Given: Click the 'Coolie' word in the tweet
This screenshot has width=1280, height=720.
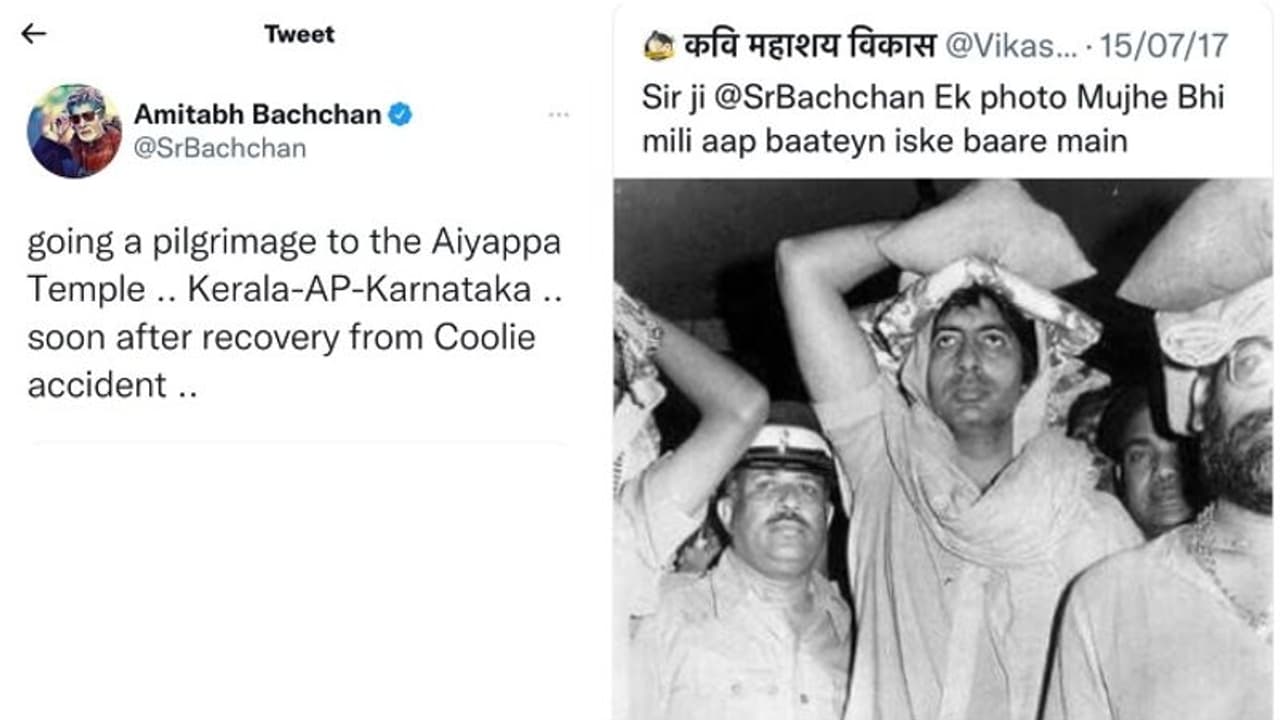Looking at the screenshot, I should [x=484, y=337].
